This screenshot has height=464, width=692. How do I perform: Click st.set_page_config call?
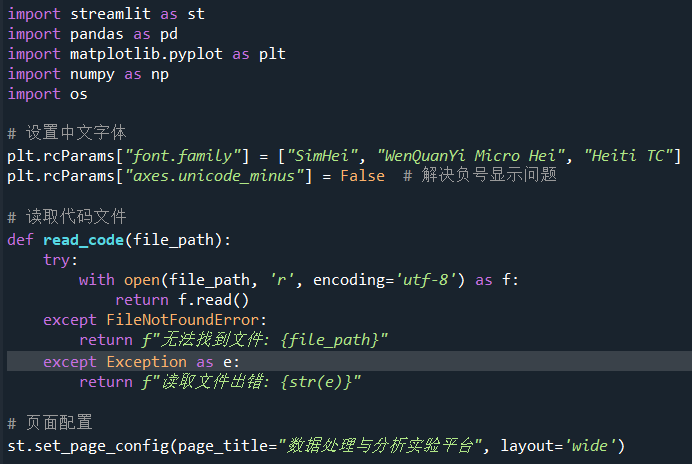(x=88, y=446)
